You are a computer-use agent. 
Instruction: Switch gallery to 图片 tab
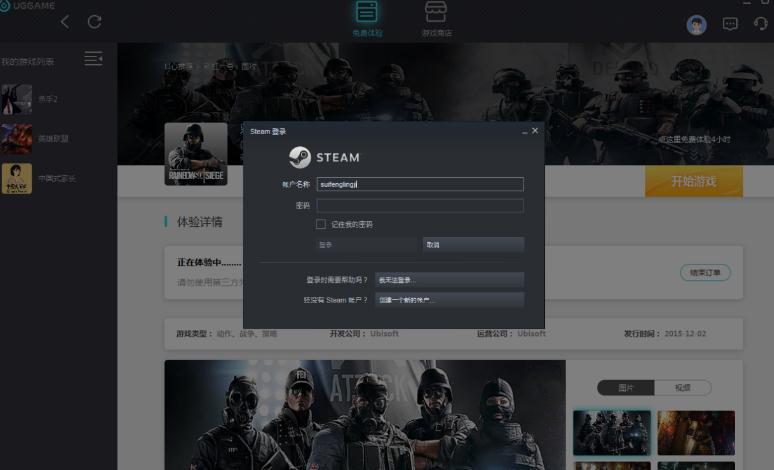pyautogui.click(x=625, y=388)
